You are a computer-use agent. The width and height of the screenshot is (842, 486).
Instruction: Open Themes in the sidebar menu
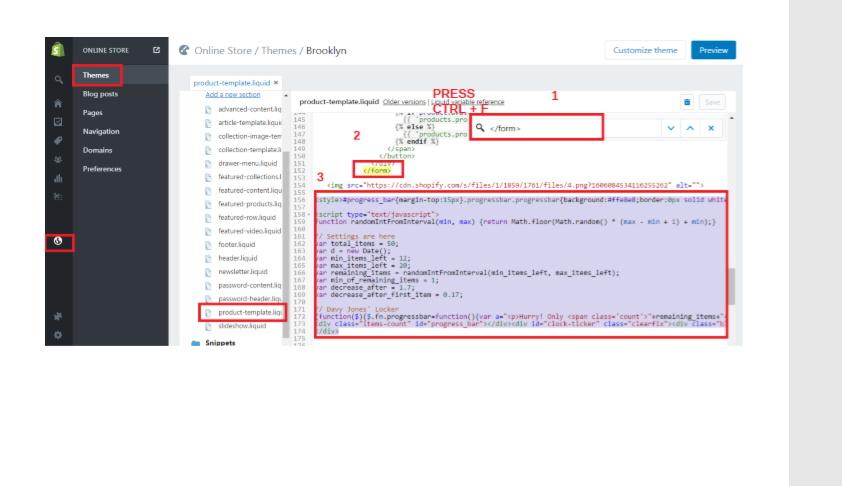[x=96, y=75]
